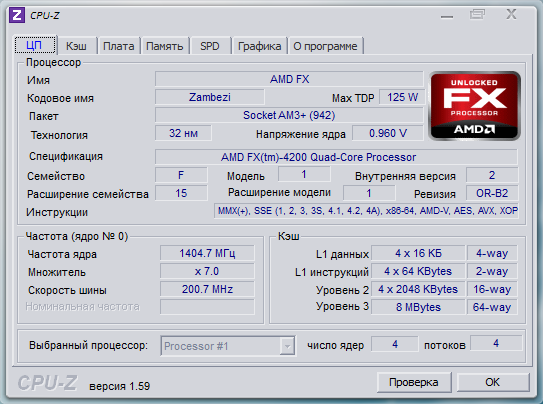Click the версия 1.59 text
This screenshot has height=406, width=546.
pyautogui.click(x=119, y=386)
